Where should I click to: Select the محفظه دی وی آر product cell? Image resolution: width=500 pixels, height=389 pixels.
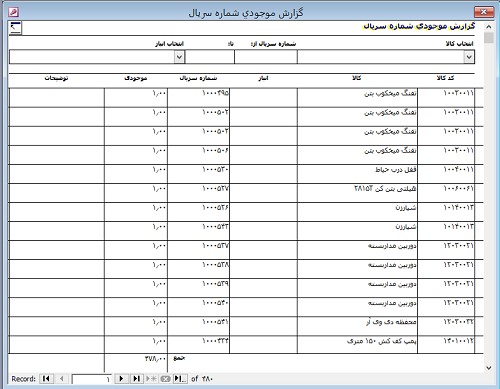(x=357, y=326)
